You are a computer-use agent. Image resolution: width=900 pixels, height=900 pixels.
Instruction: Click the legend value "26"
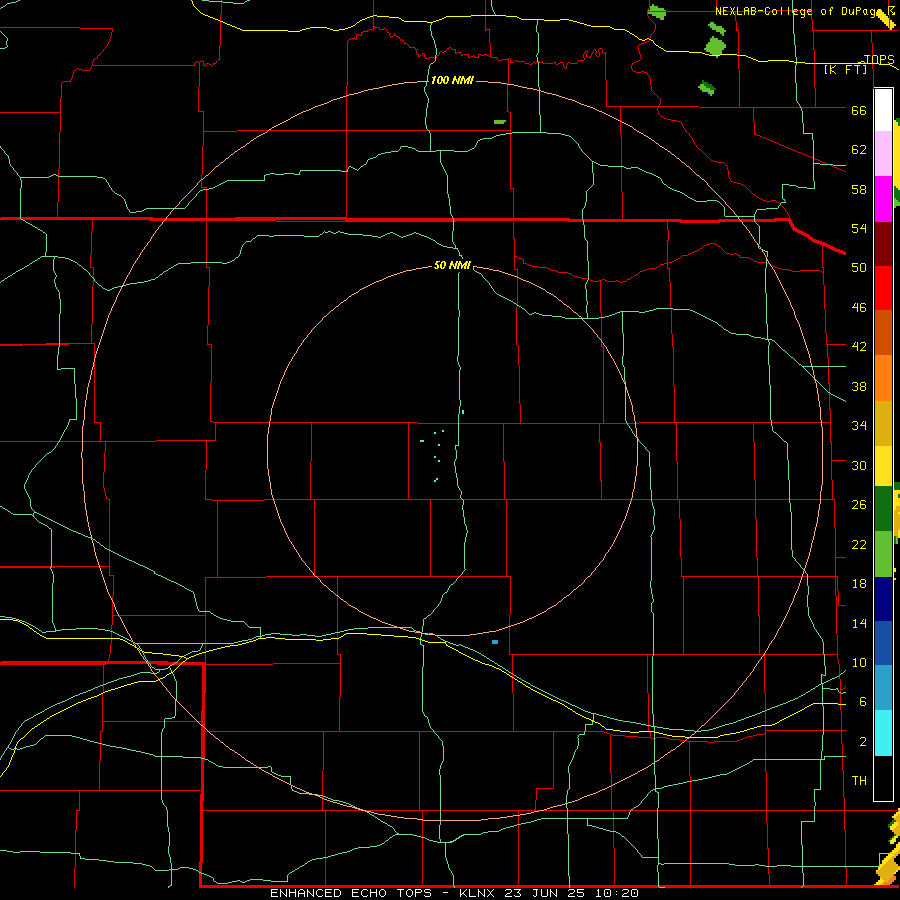point(859,505)
